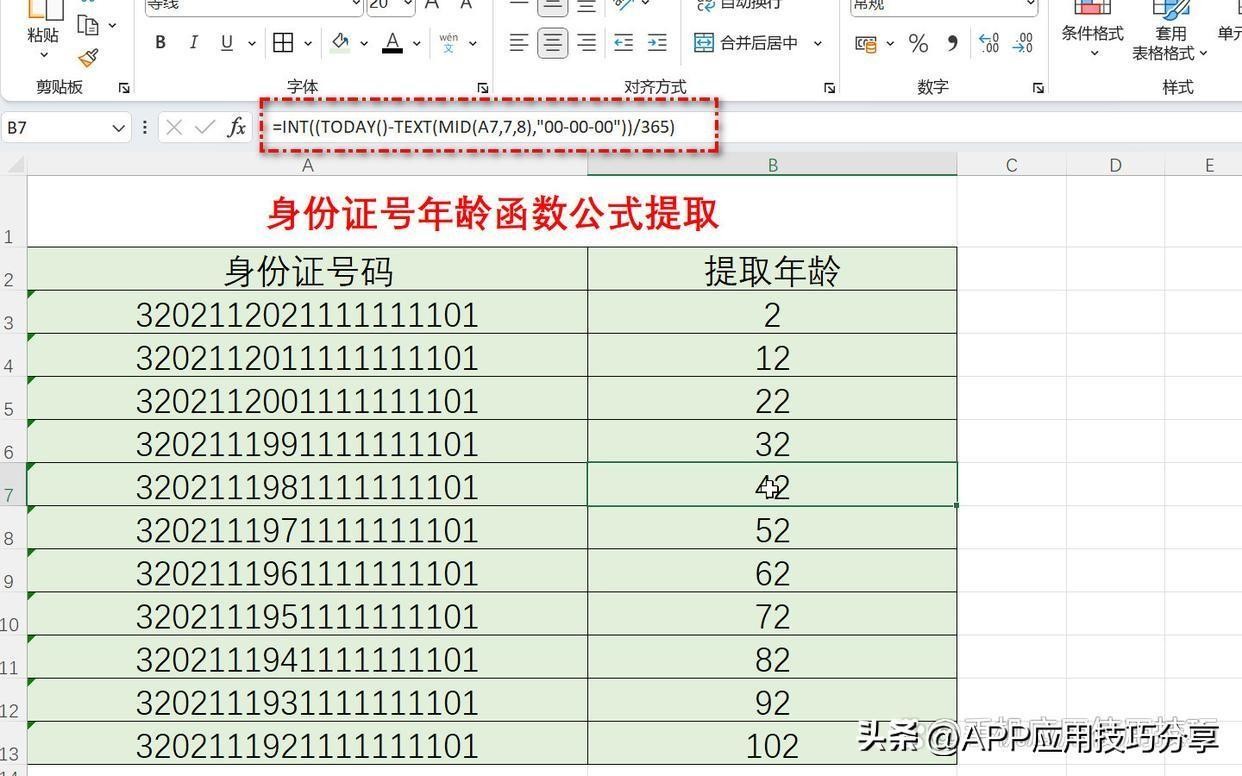Toggle underline formatting
The width and height of the screenshot is (1242, 776).
[x=227, y=43]
